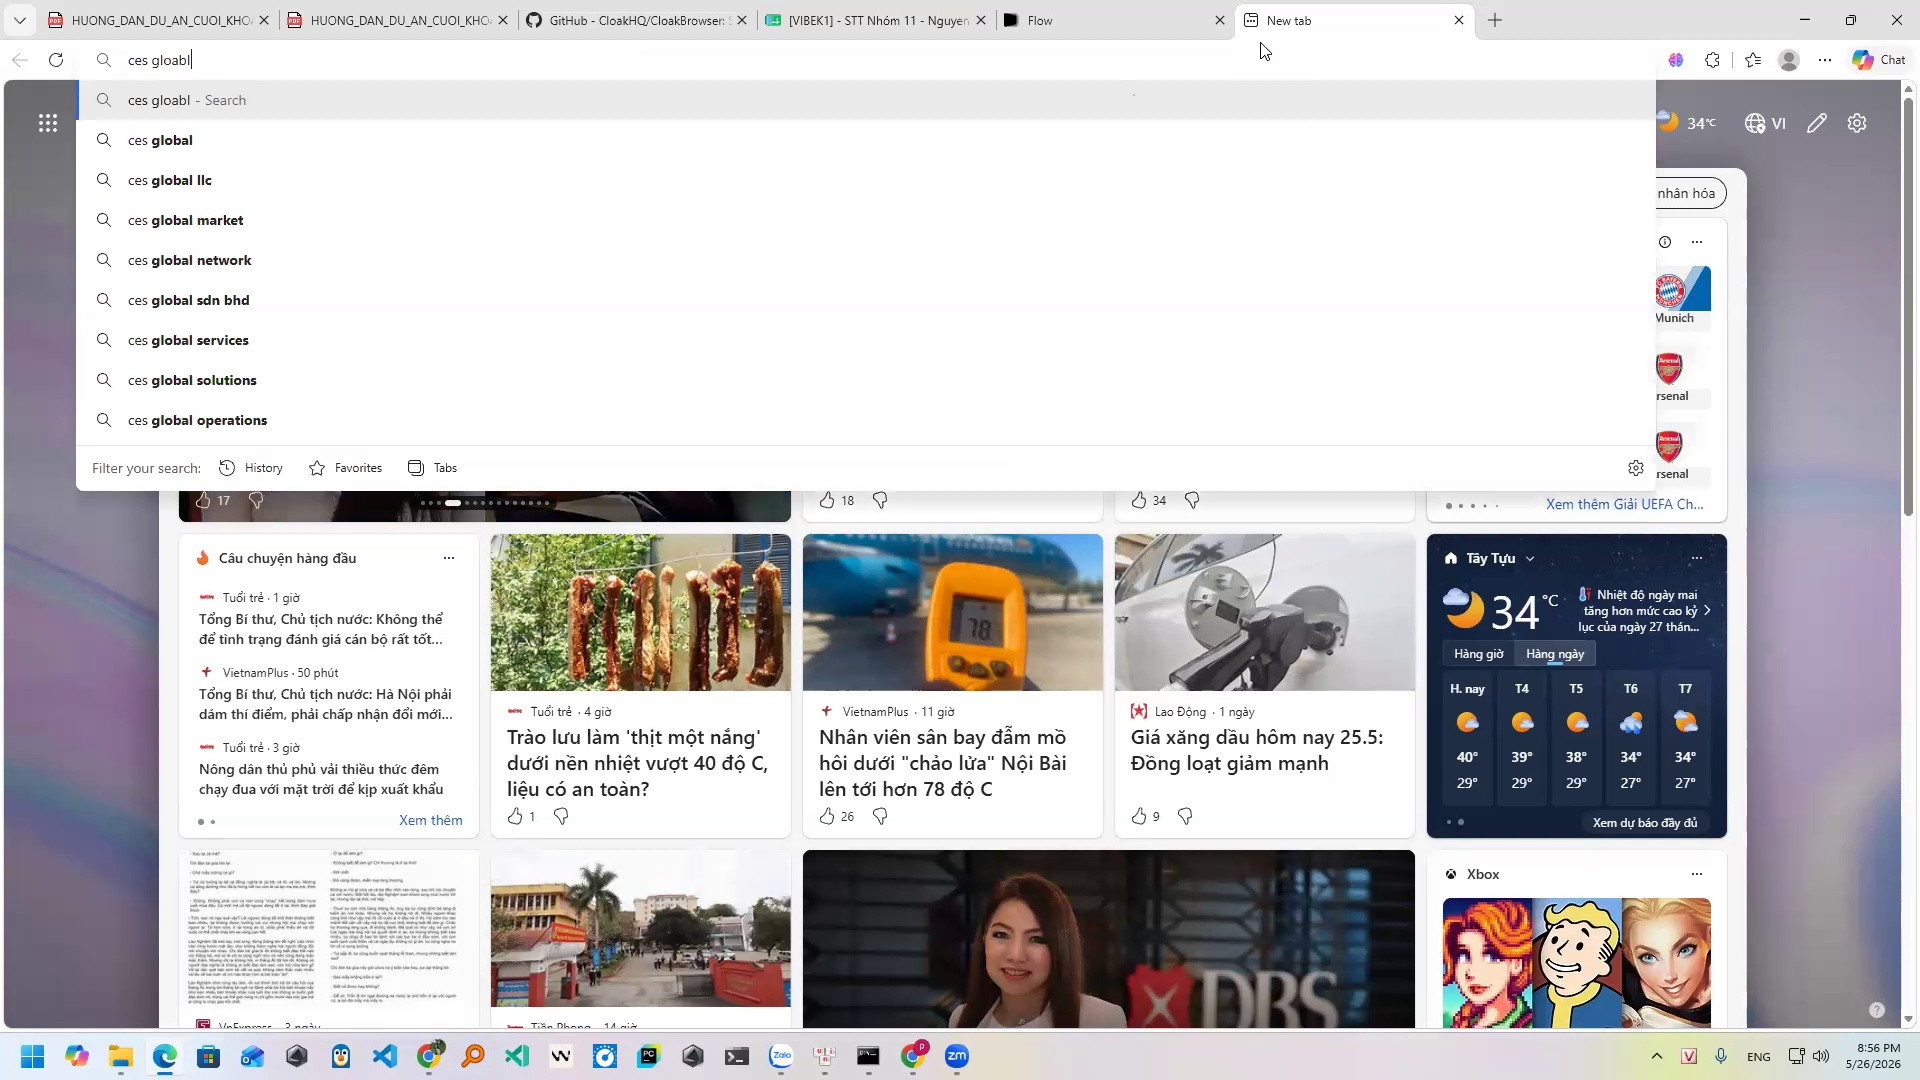
Task: Click info icon on the sports card
Action: coord(1665,242)
